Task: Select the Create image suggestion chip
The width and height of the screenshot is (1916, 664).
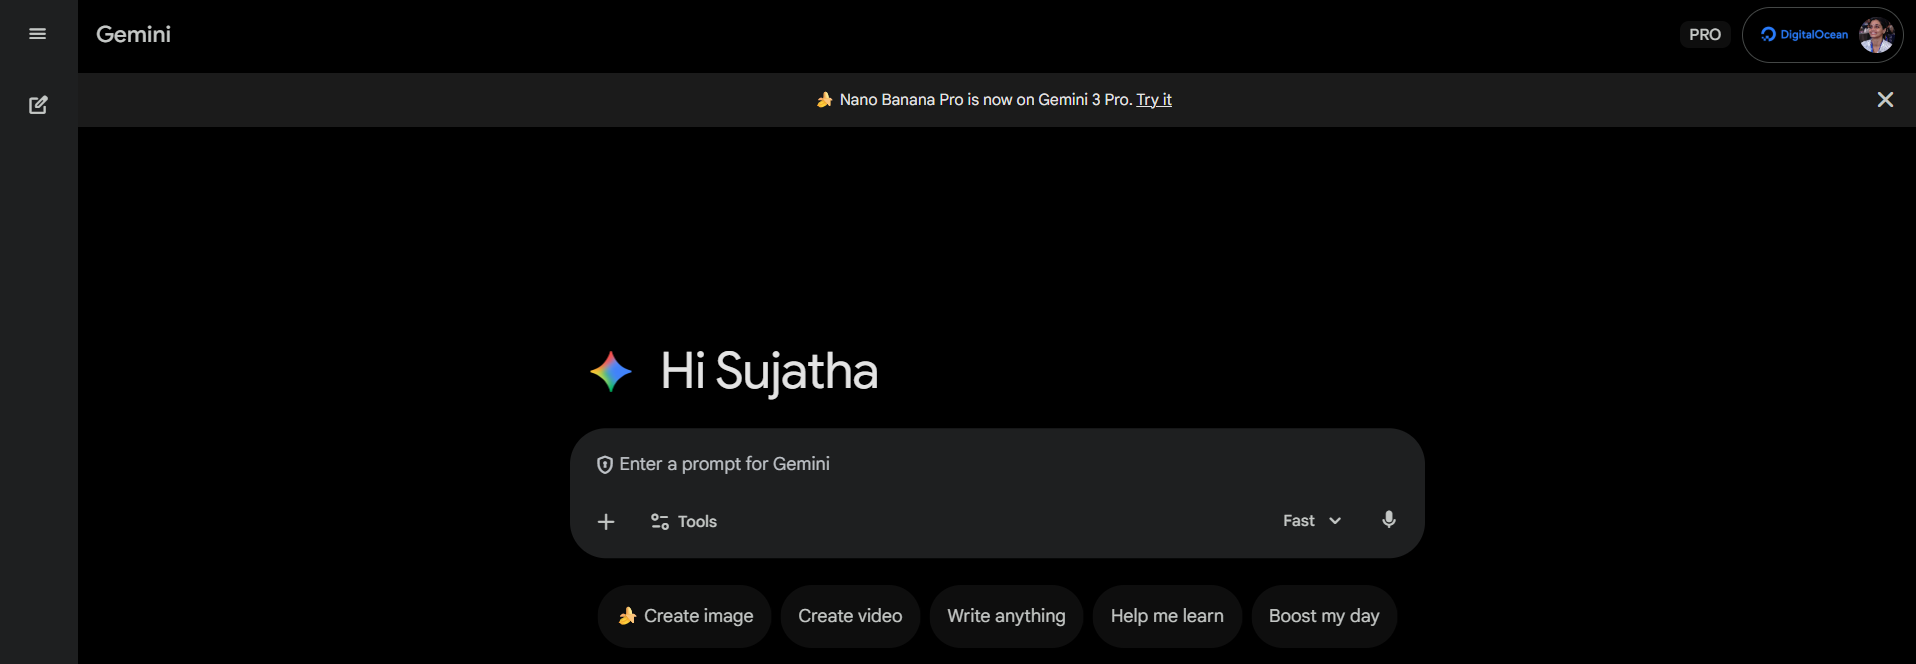Action: pyautogui.click(x=685, y=616)
